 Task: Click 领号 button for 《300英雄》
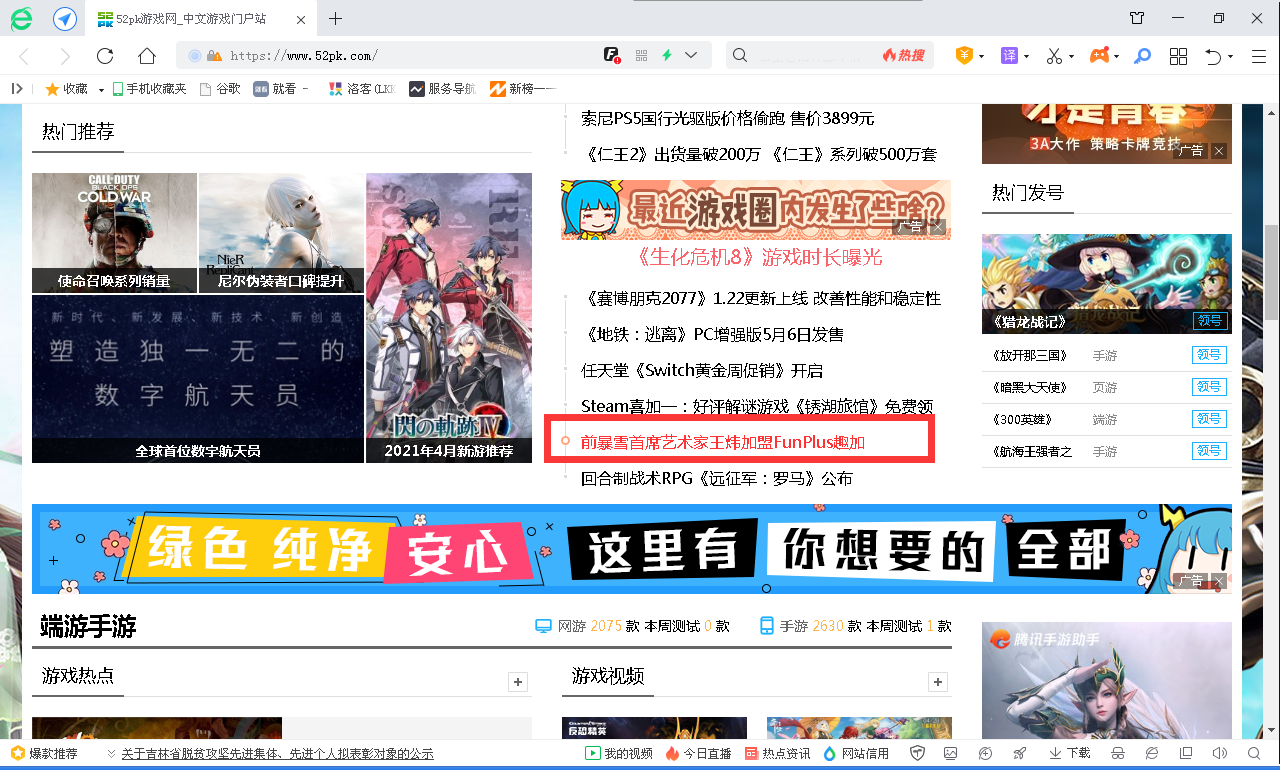click(x=1209, y=419)
